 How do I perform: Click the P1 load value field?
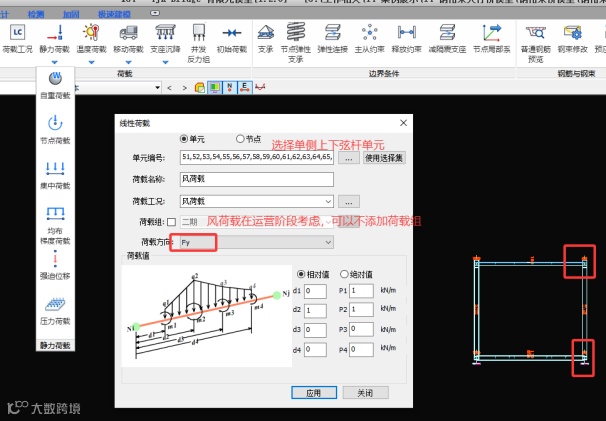pos(361,291)
